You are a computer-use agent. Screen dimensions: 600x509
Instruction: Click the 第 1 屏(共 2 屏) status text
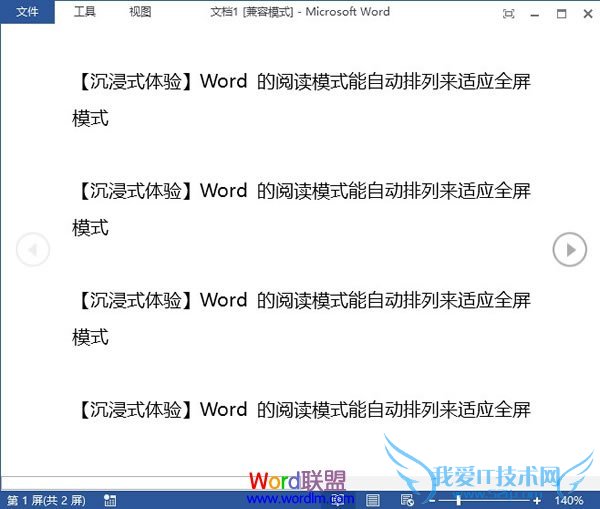click(x=46, y=500)
